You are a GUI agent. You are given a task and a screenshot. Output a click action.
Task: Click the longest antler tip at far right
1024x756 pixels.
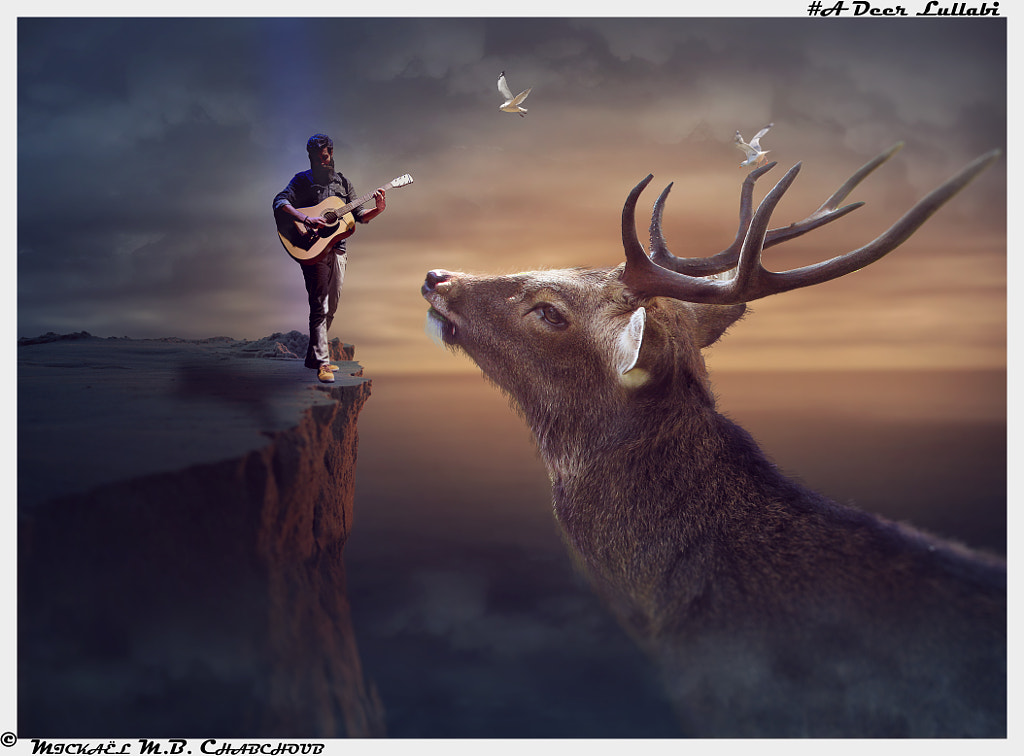990,156
